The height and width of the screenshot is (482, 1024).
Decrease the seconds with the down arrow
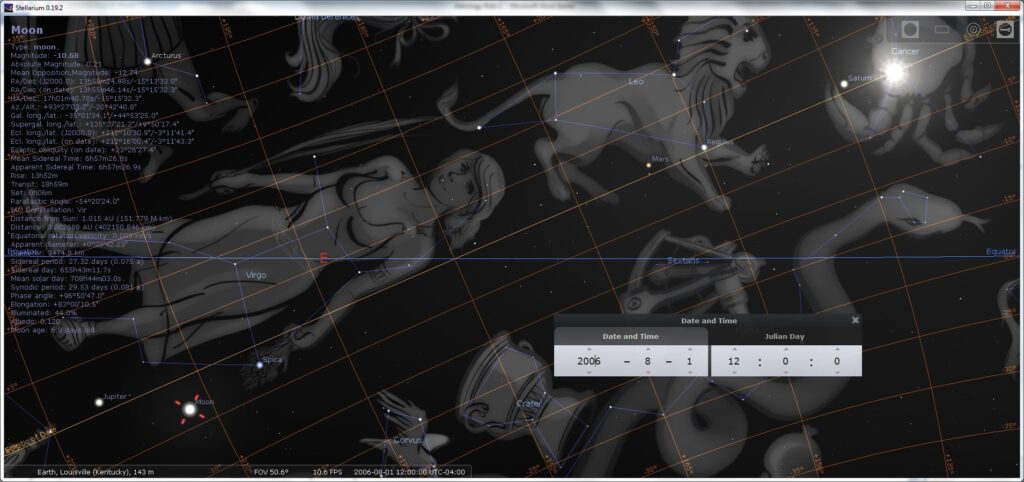pyautogui.click(x=837, y=373)
